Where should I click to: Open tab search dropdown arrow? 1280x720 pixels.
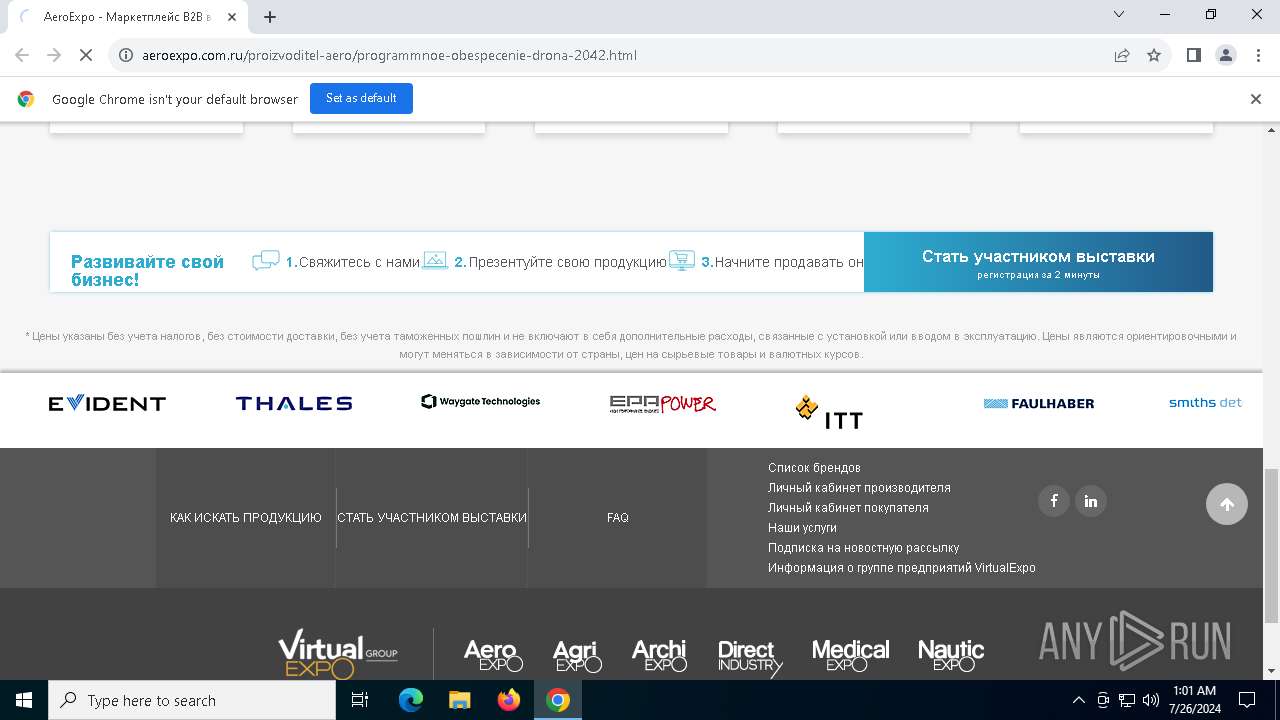point(1119,14)
